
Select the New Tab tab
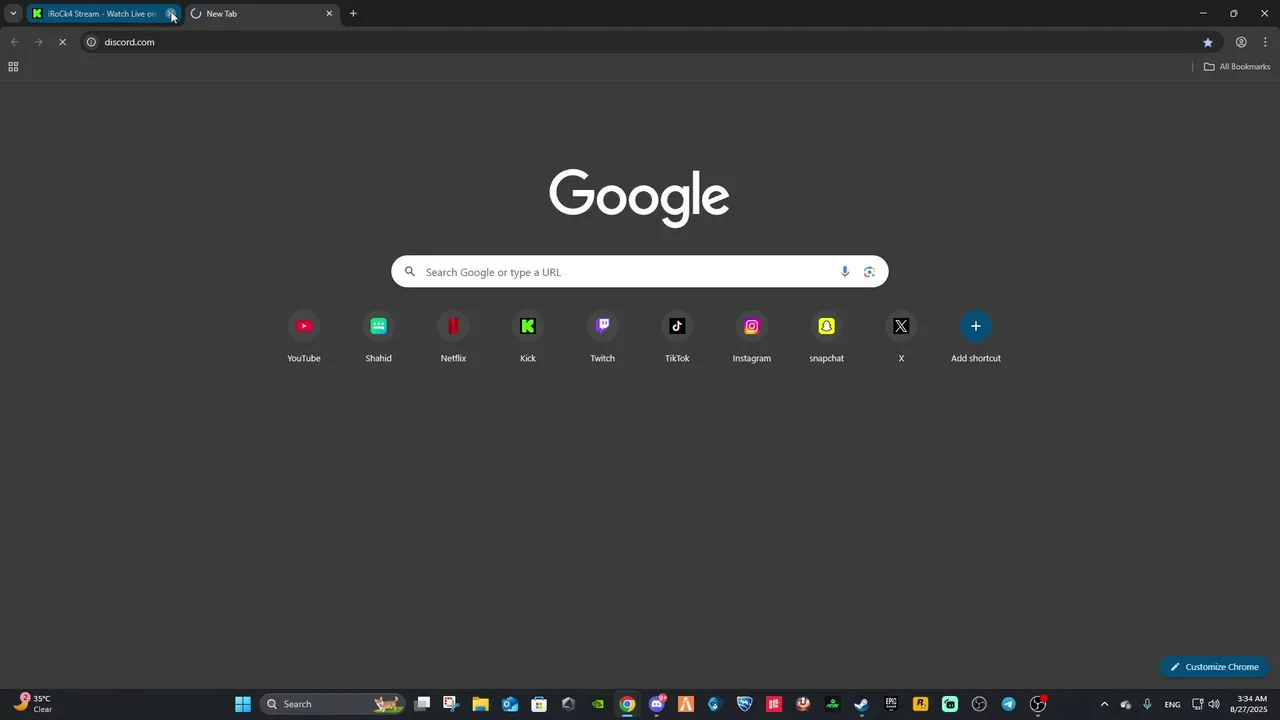(260, 14)
